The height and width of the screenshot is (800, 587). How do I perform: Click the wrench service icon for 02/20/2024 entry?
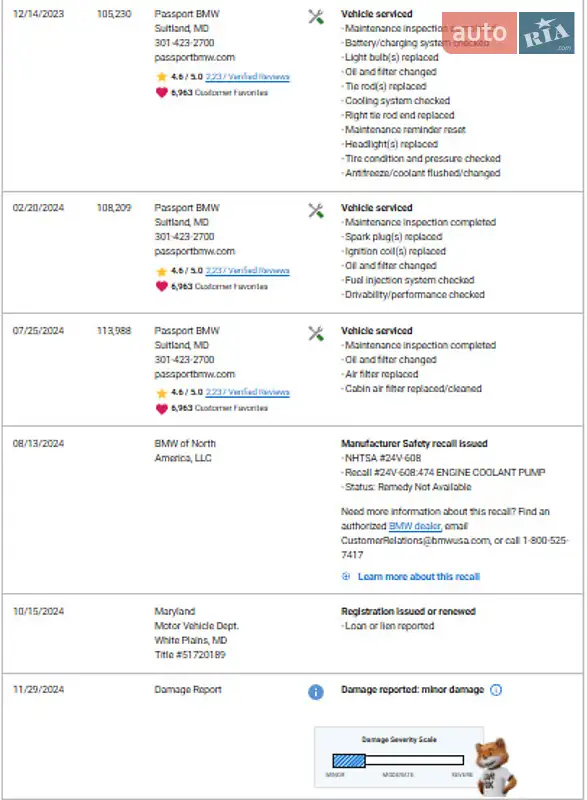point(316,211)
